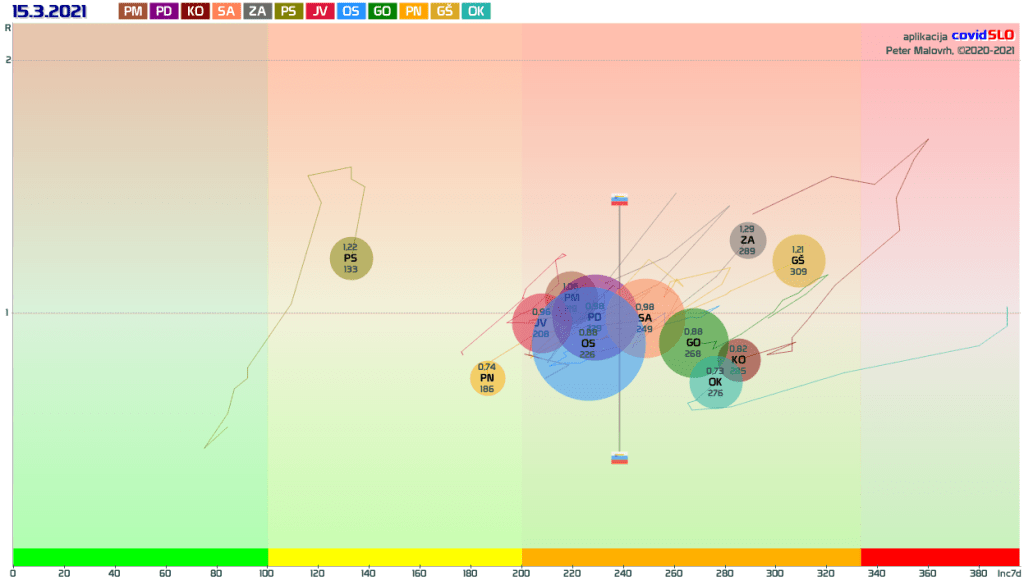Click the Slovenia flag marker at bottom of the vertical line

(619, 458)
